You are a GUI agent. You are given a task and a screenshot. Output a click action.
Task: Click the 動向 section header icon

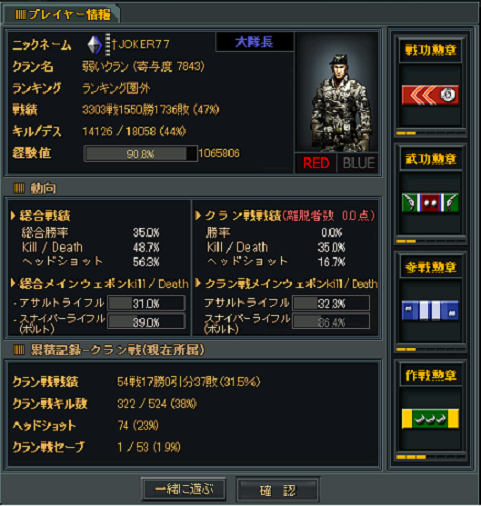(x=19, y=188)
